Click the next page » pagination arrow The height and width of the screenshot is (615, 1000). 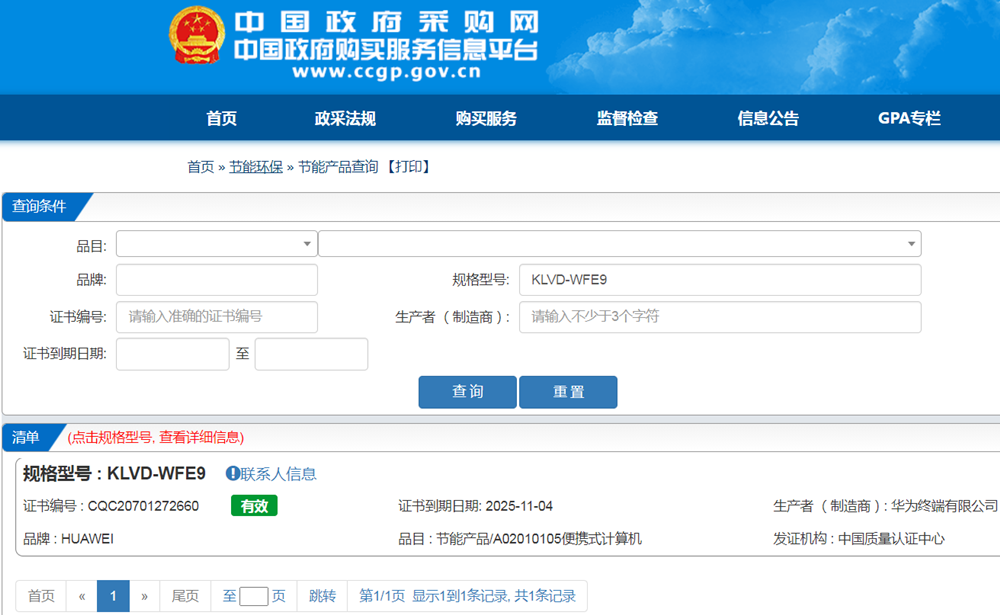click(144, 596)
